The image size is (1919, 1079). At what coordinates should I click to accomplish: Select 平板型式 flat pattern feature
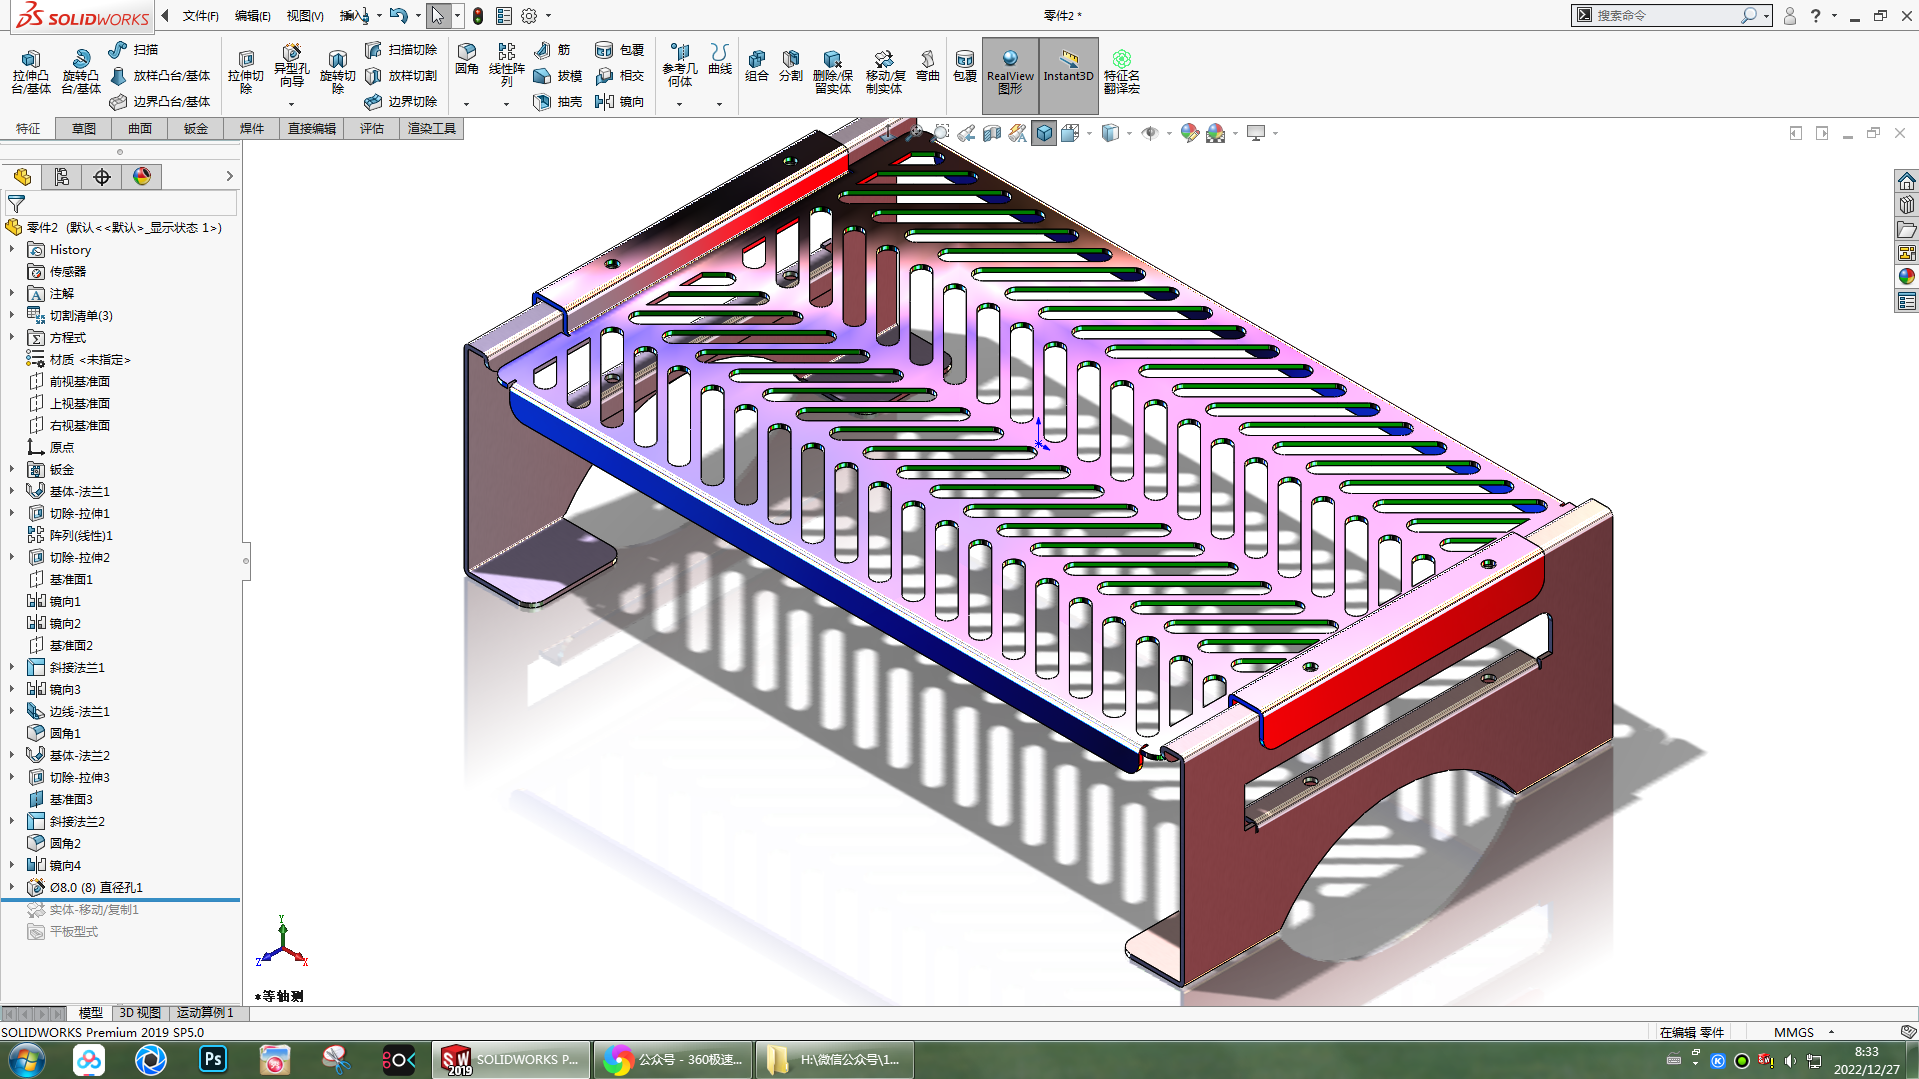74,931
